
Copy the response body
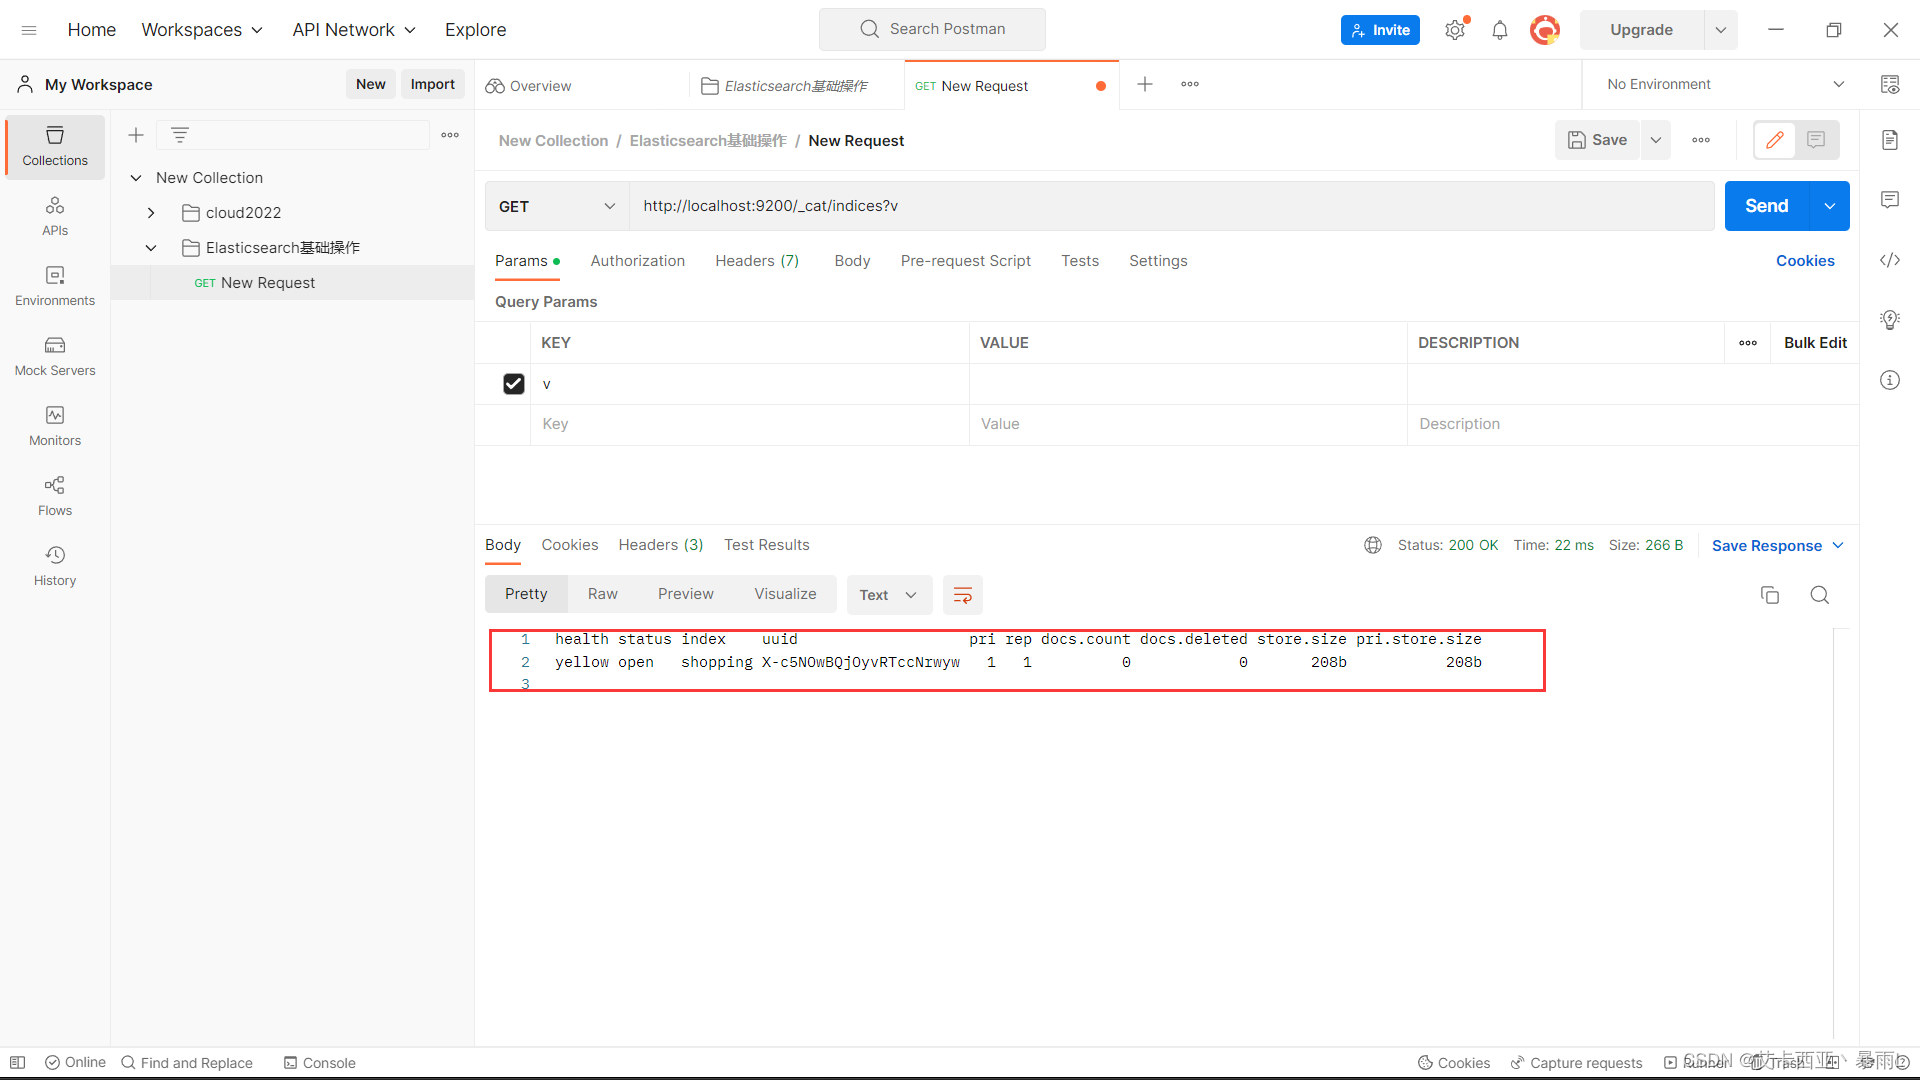(1770, 595)
